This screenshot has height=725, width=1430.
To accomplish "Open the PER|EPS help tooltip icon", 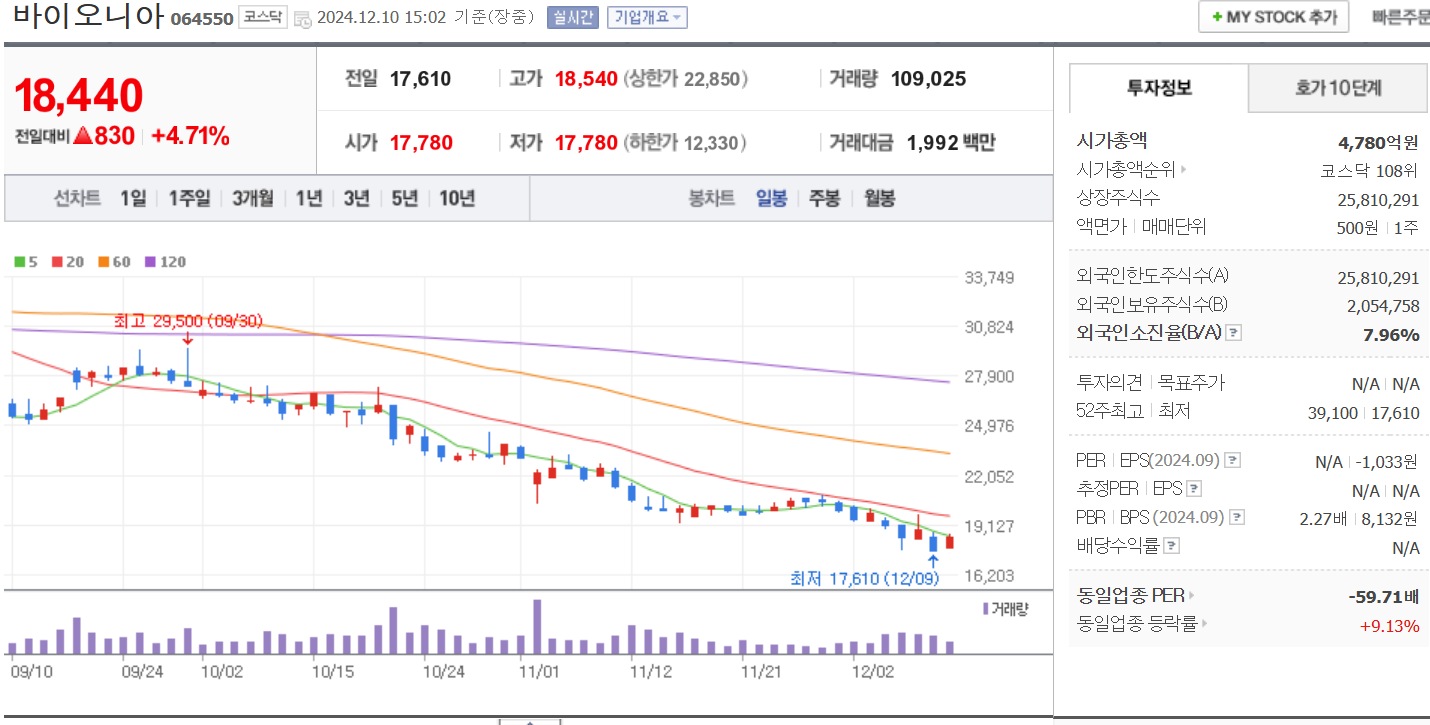I will coord(1233,461).
